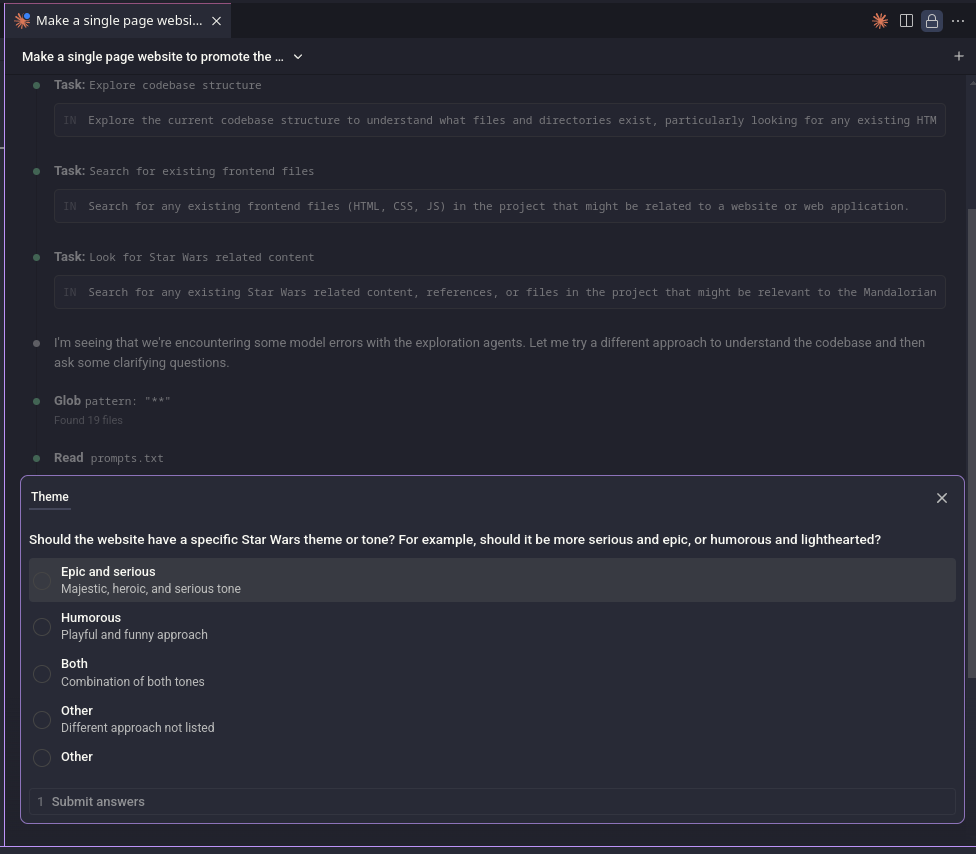Start a new thread with the plus icon

point(958,56)
